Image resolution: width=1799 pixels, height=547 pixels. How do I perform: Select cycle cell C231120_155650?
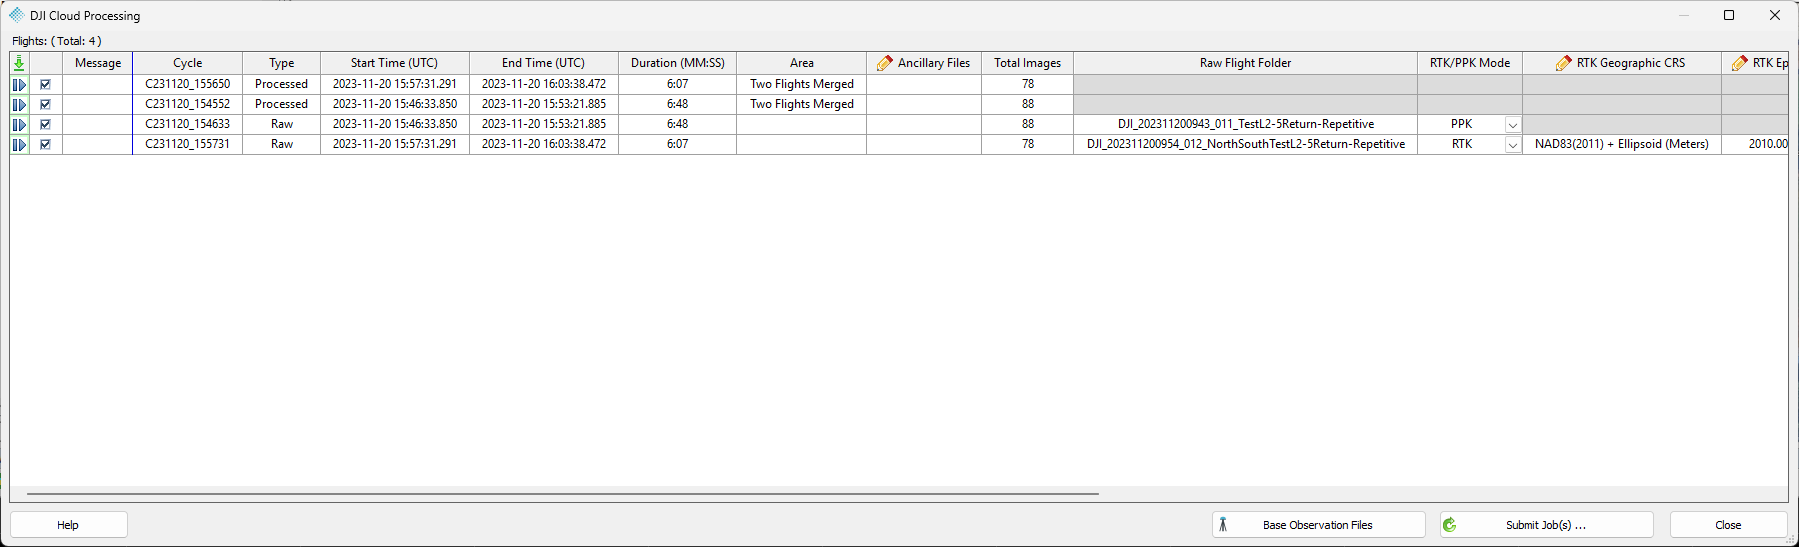click(x=188, y=84)
